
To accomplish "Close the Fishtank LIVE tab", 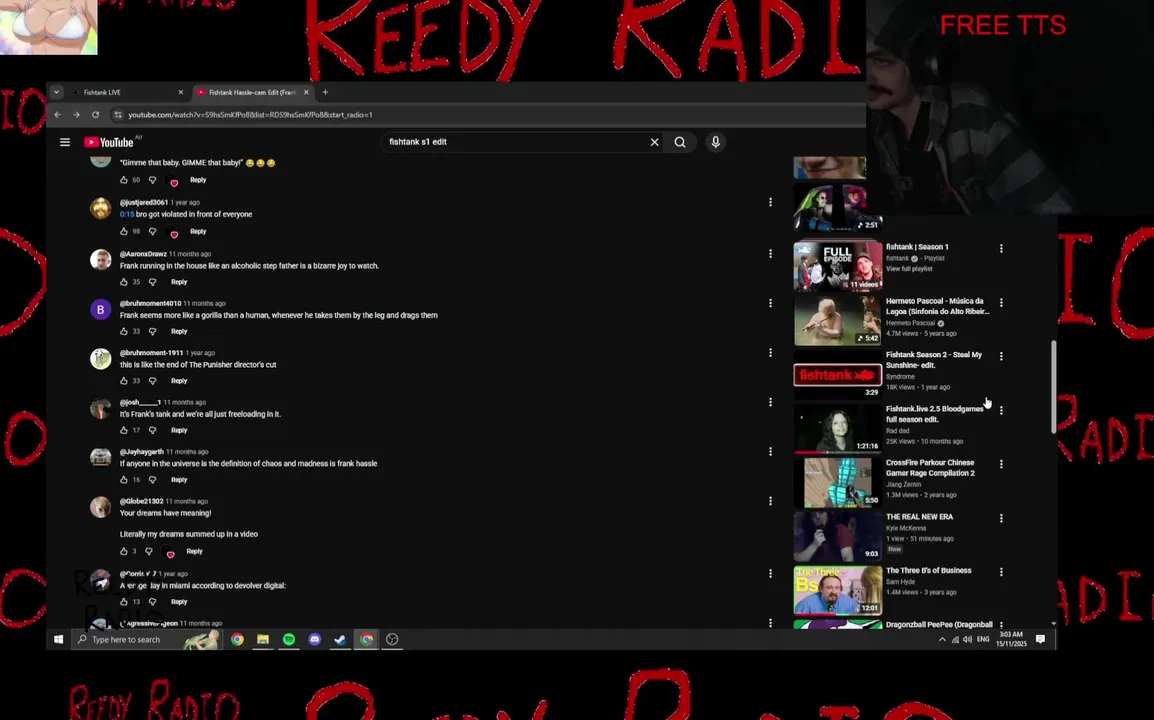I will pyautogui.click(x=181, y=92).
